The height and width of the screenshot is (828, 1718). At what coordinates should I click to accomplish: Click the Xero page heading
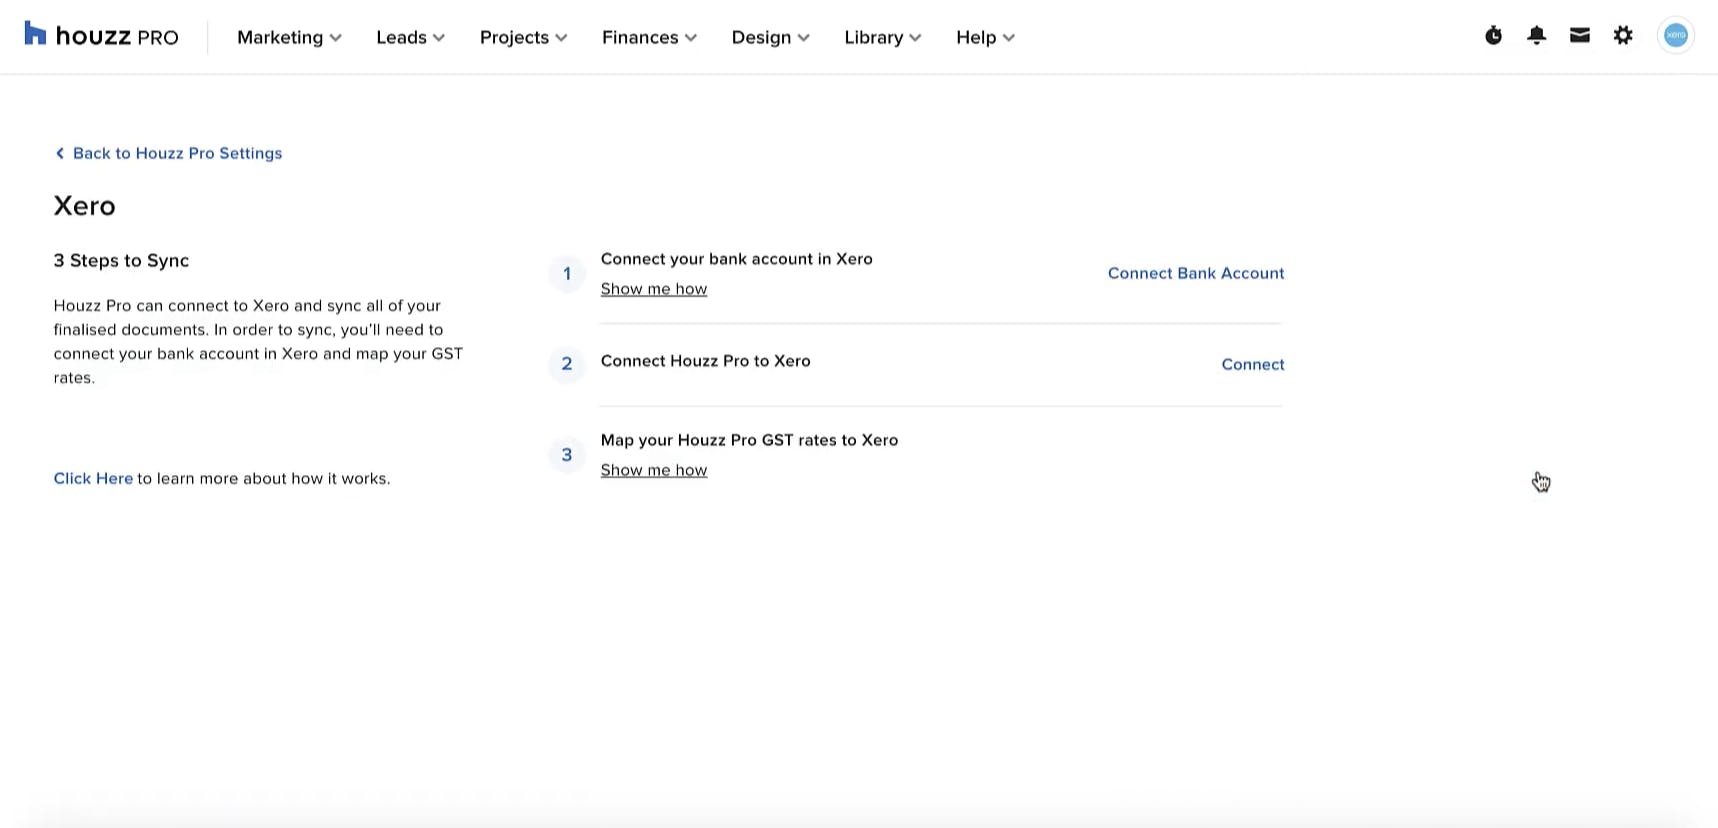85,206
